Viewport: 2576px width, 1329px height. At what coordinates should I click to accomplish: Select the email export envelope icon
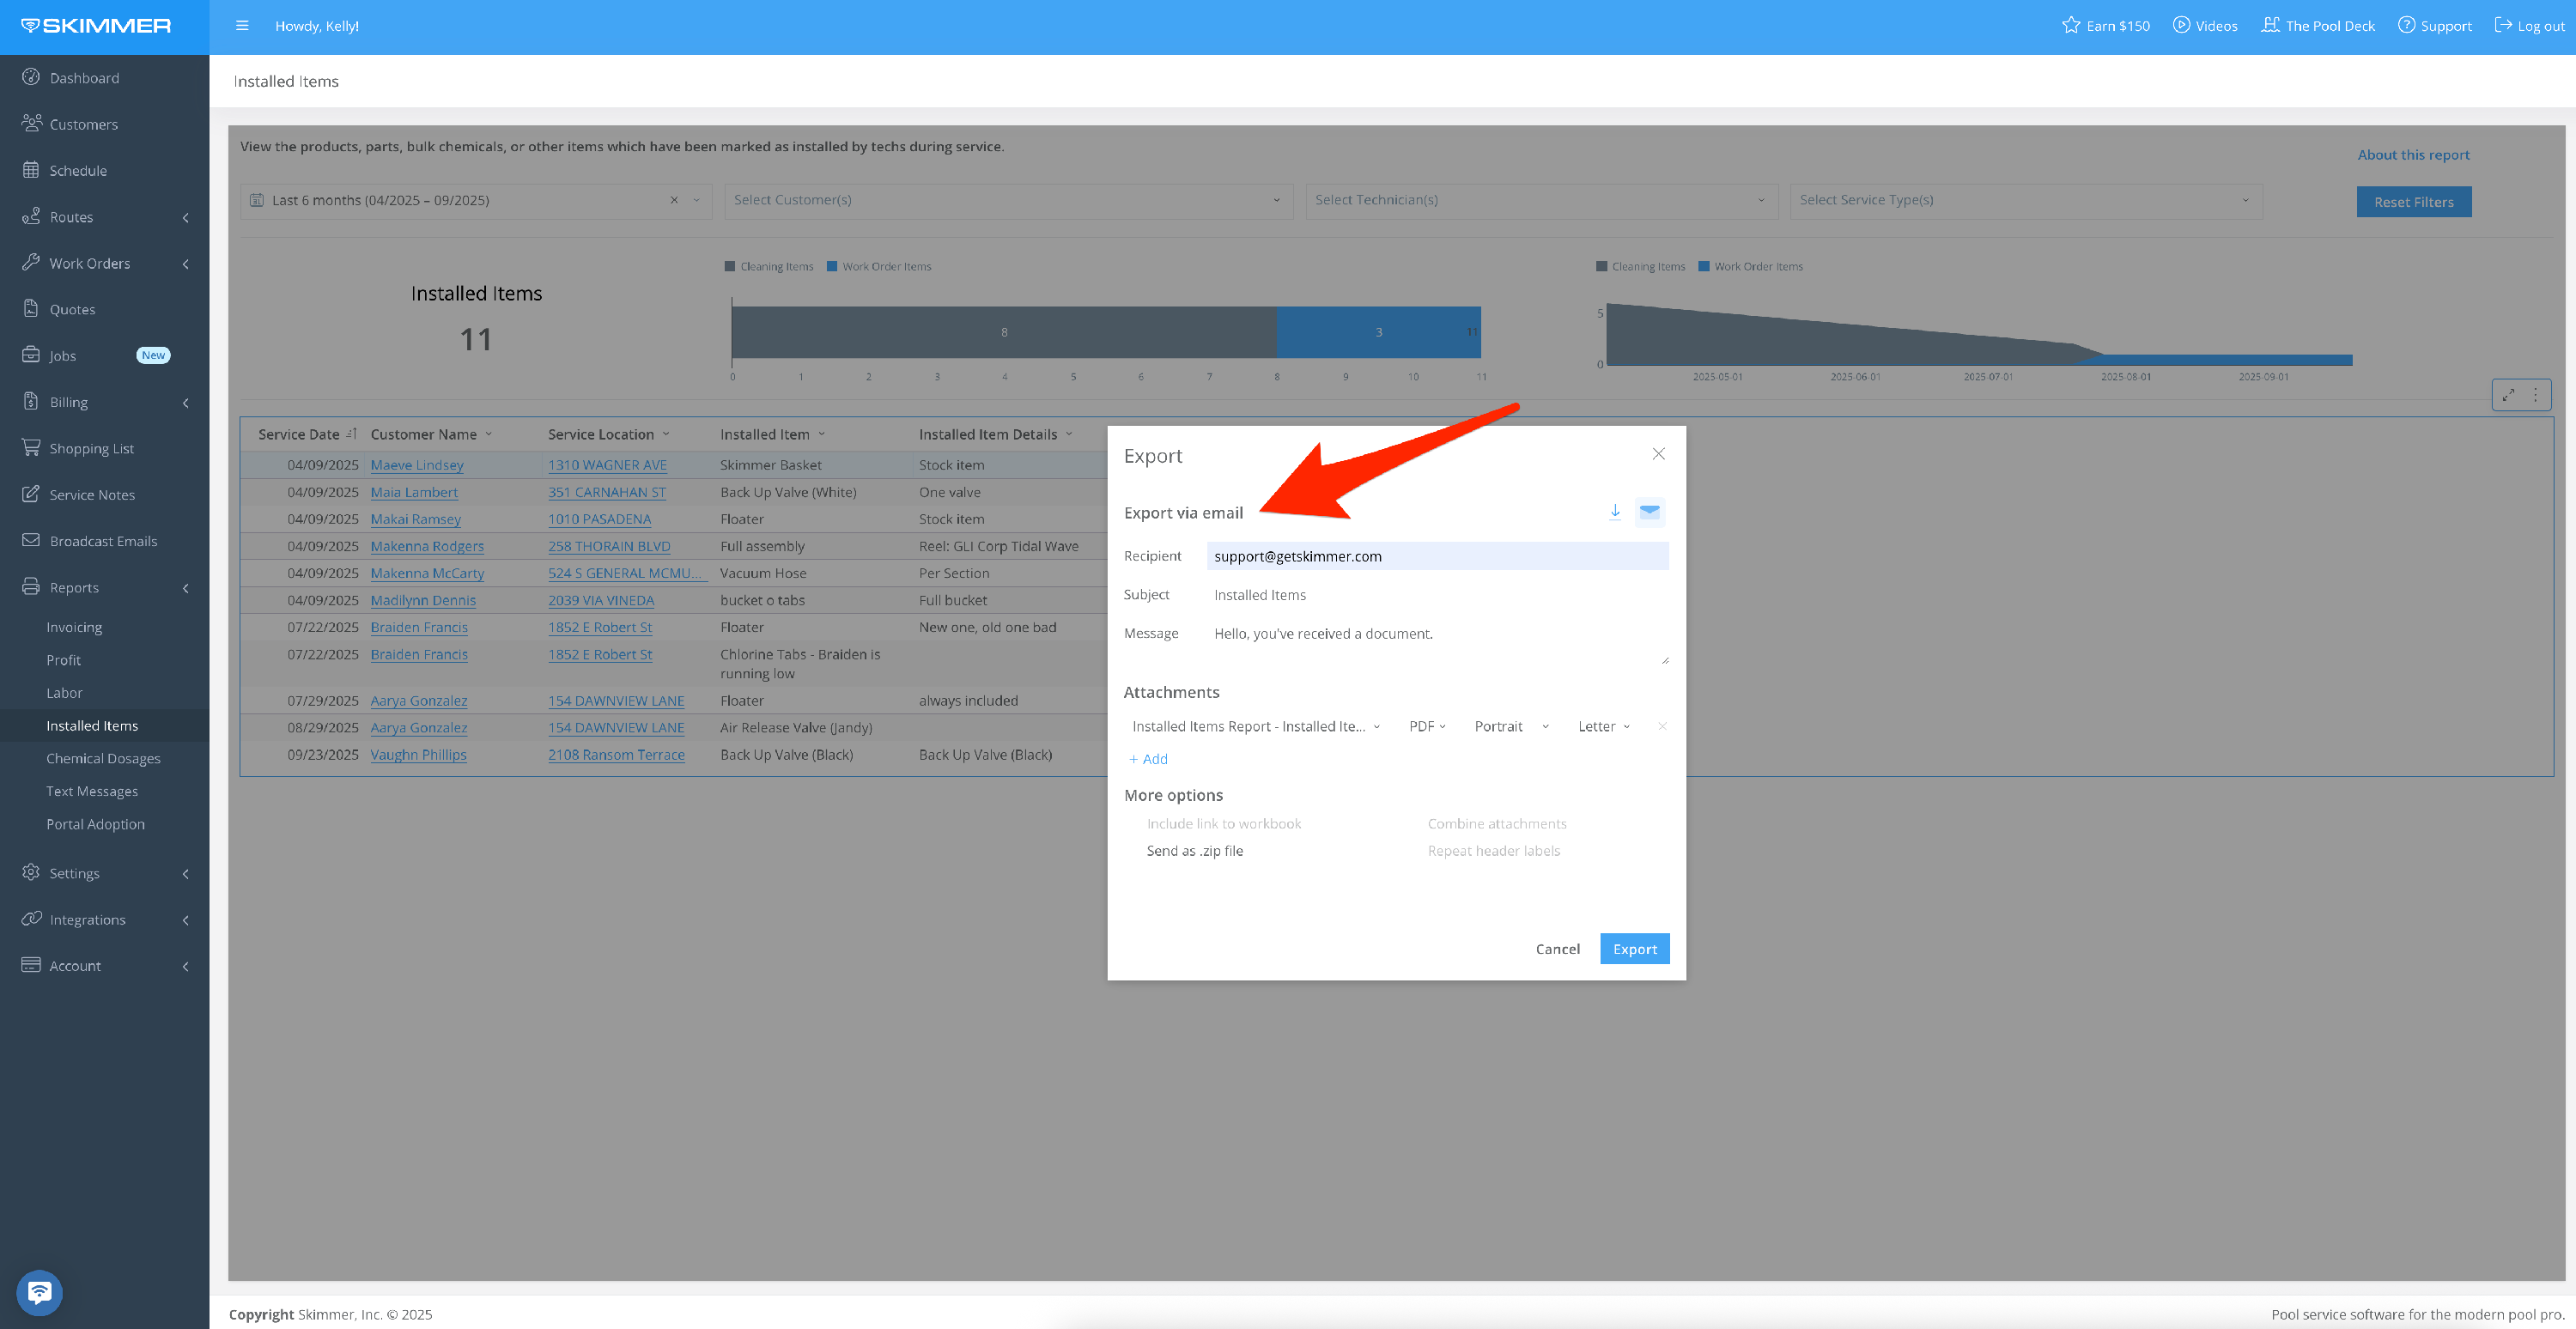click(x=1649, y=512)
